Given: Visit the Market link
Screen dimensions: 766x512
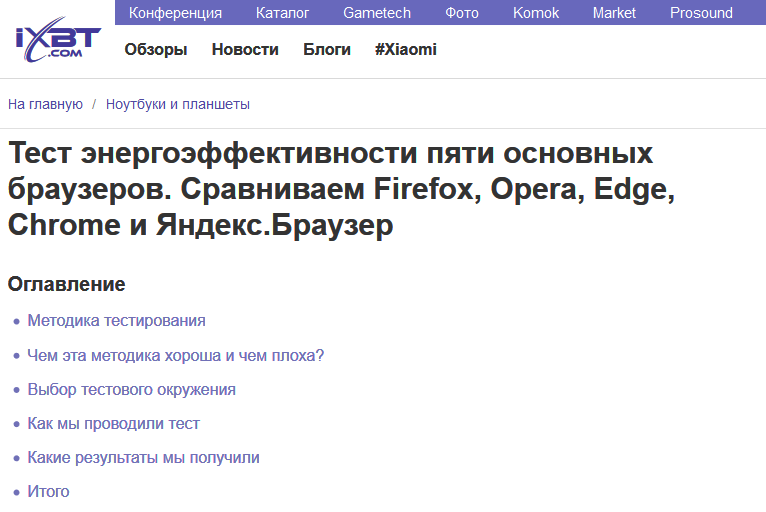Looking at the screenshot, I should 614,13.
